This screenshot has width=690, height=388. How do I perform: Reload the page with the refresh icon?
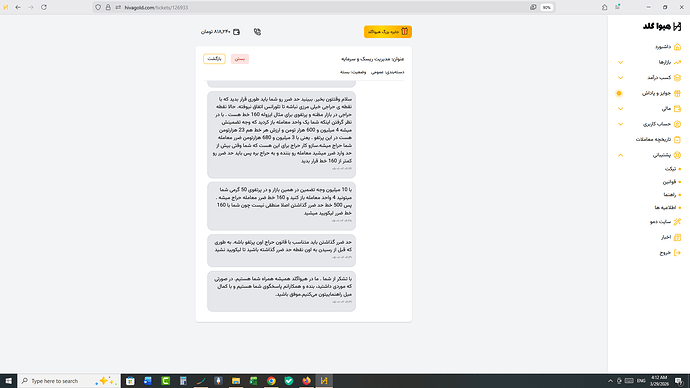pyautogui.click(x=44, y=7)
